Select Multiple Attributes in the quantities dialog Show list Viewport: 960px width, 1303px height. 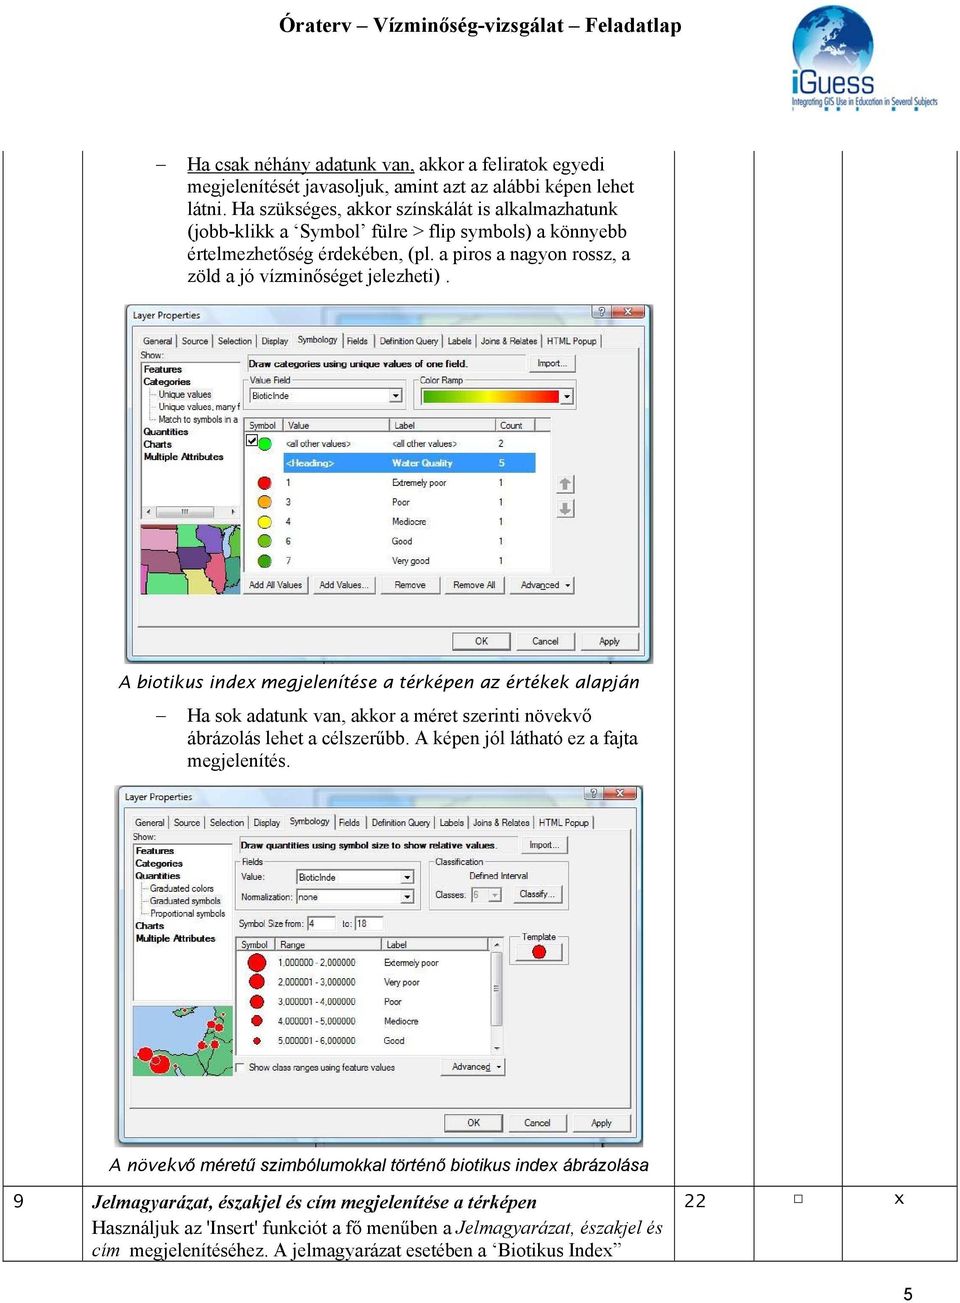[x=175, y=938]
